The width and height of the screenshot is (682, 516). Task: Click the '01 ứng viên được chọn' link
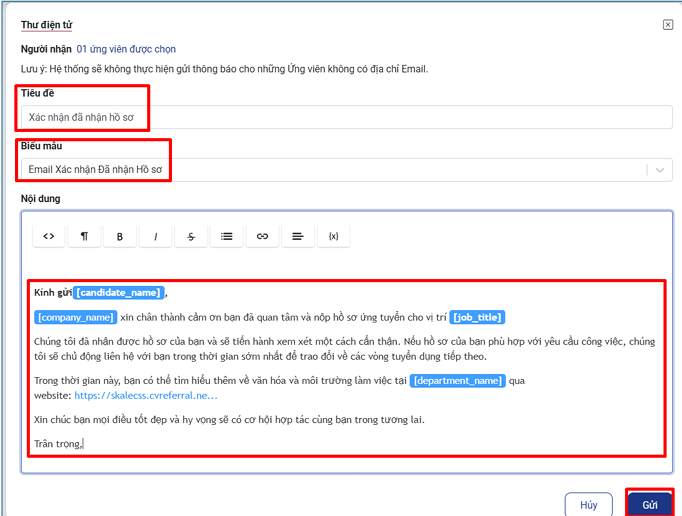coord(126,49)
